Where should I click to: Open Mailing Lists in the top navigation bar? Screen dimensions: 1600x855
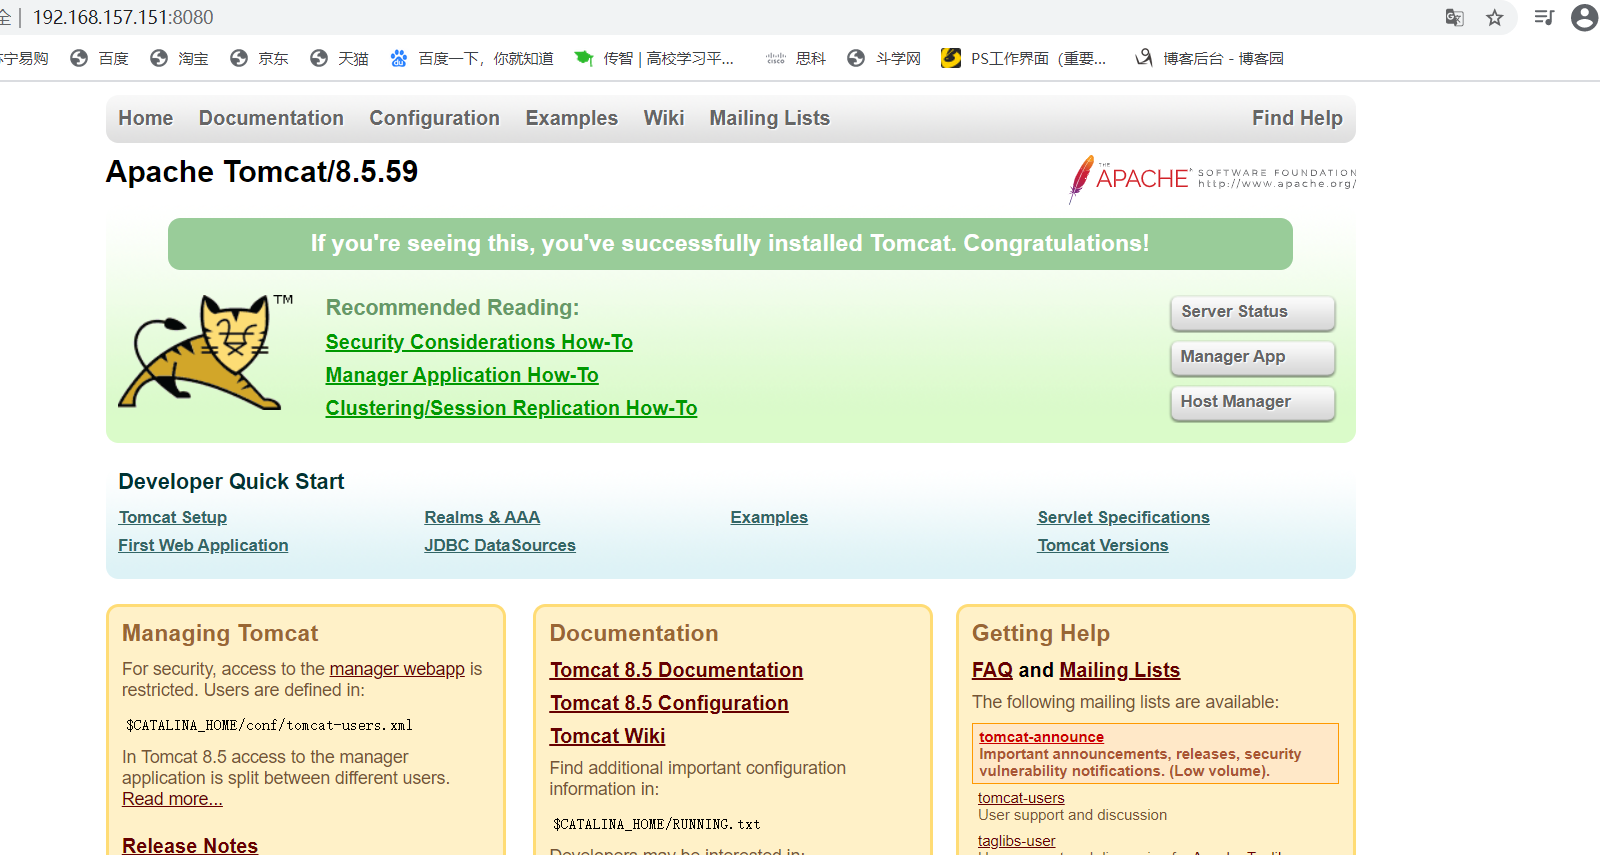point(770,118)
